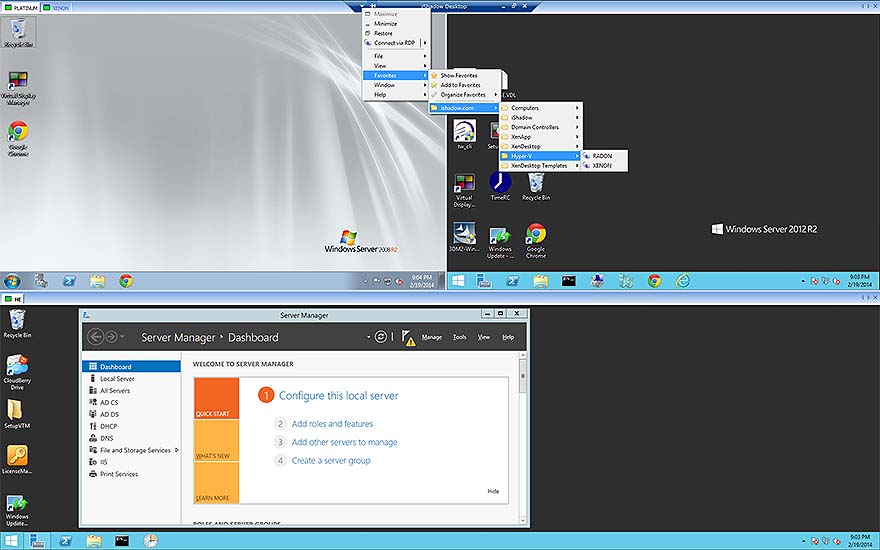Screen dimensions: 880x550
Task: Select Google Chrome shortcut on XENON desktop
Action: (536, 241)
